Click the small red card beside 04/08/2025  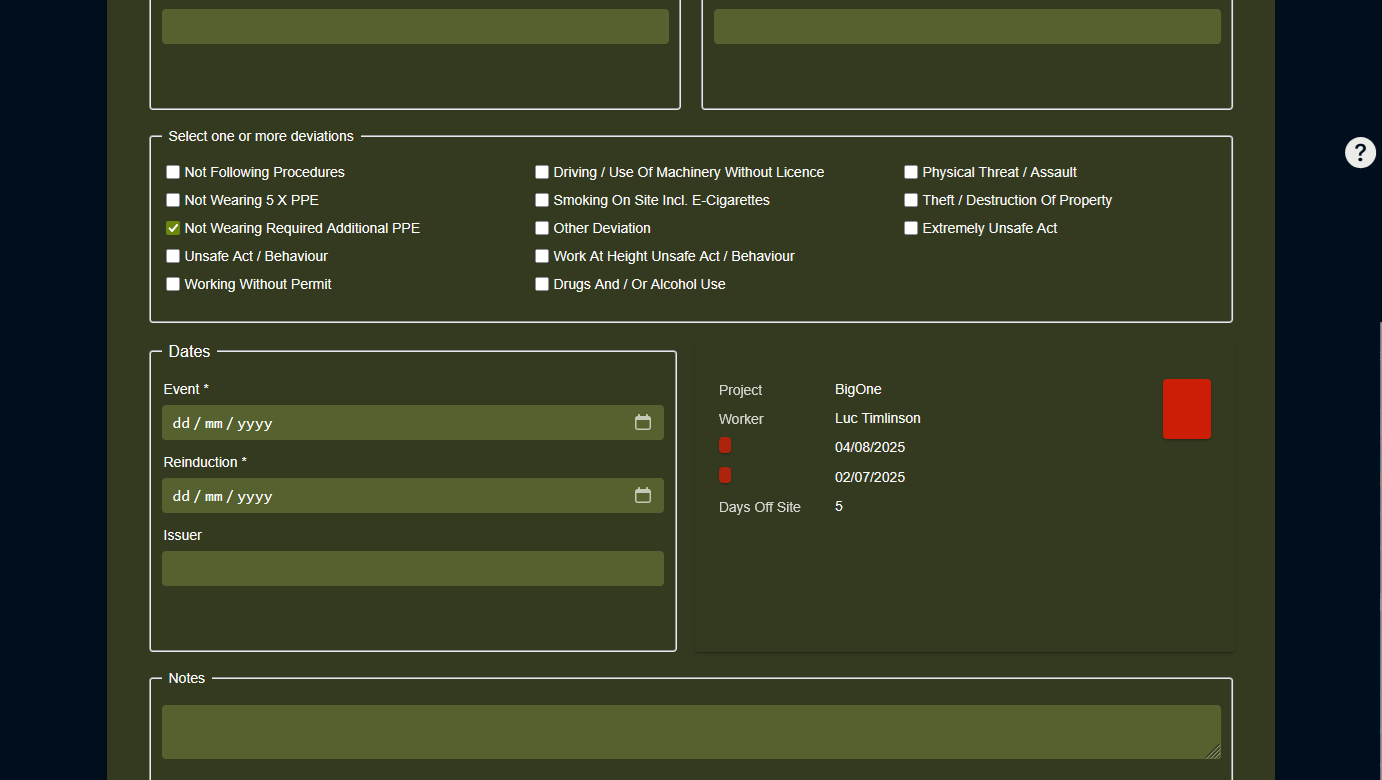[x=725, y=446]
